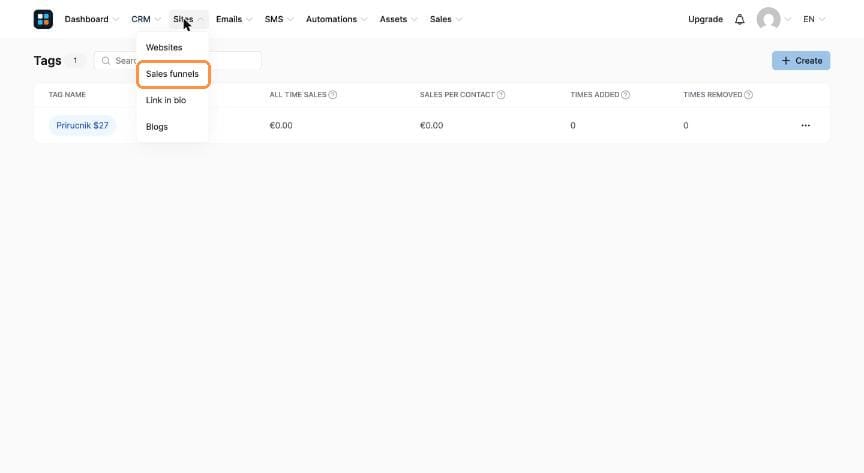Viewport: 864px width, 473px height.
Task: Expand the Emails dropdown
Action: pyautogui.click(x=234, y=19)
